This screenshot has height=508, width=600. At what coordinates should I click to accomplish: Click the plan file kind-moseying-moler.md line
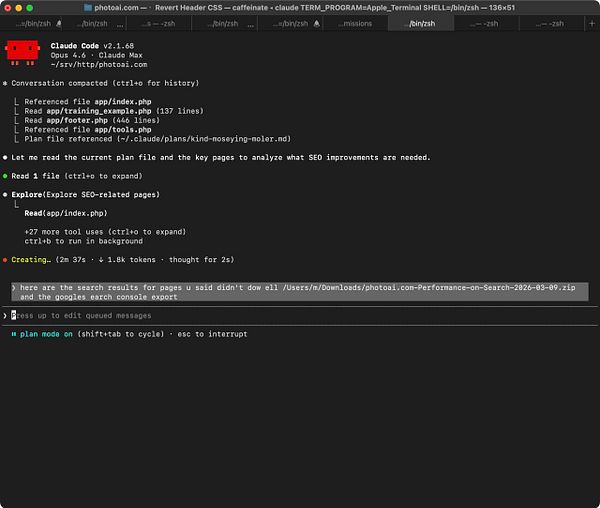tap(157, 139)
